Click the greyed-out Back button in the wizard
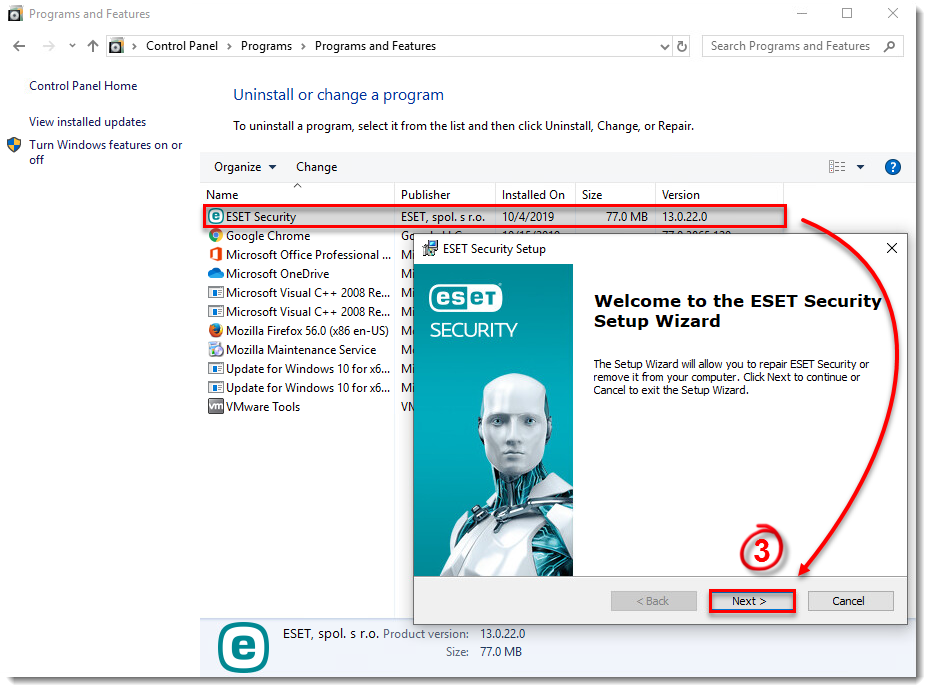This screenshot has width=925, height=686. point(653,601)
